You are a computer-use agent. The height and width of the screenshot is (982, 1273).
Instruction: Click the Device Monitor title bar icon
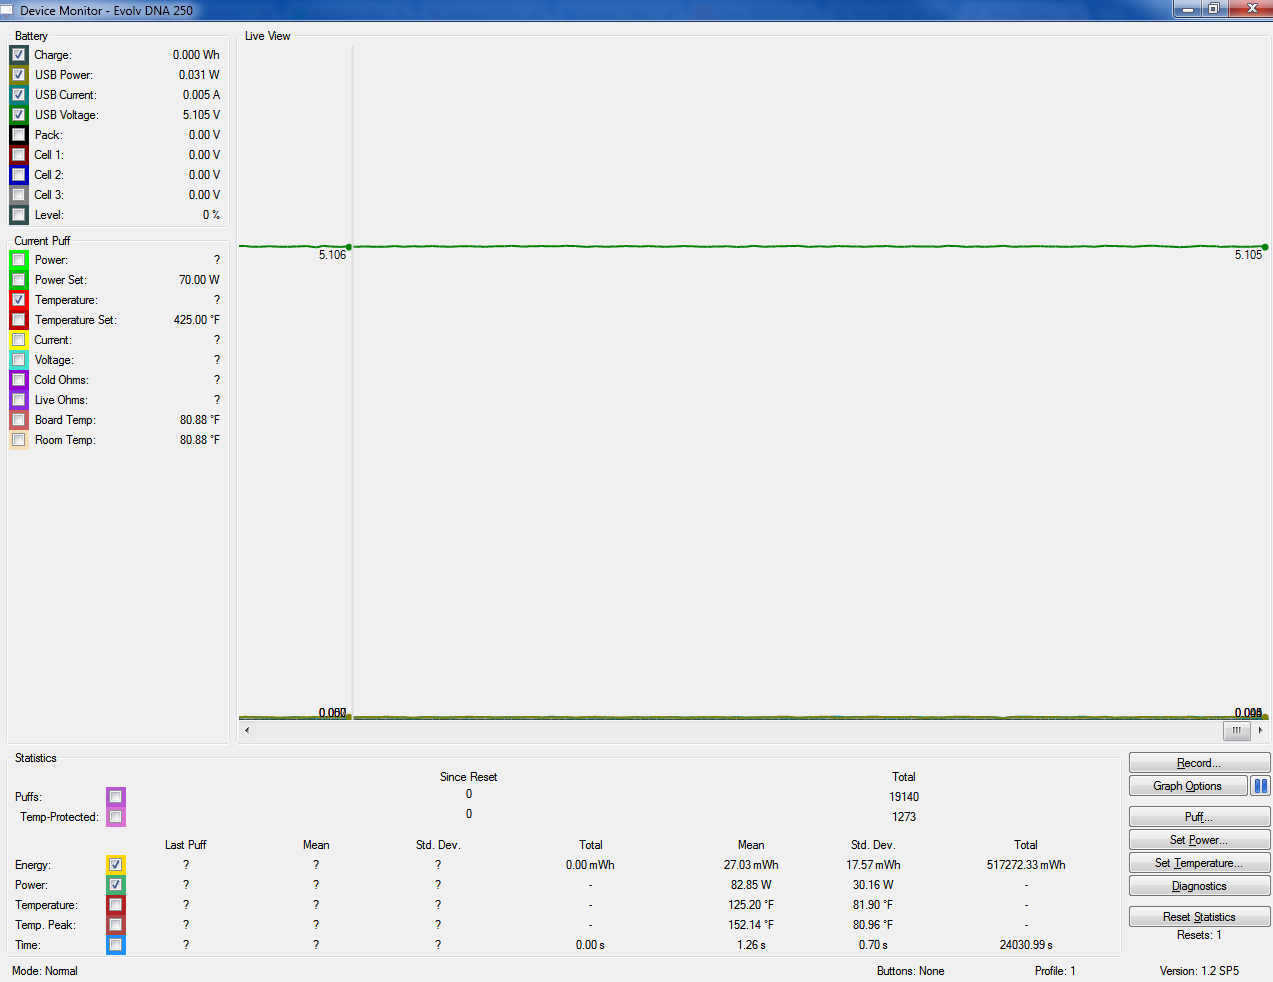8,10
